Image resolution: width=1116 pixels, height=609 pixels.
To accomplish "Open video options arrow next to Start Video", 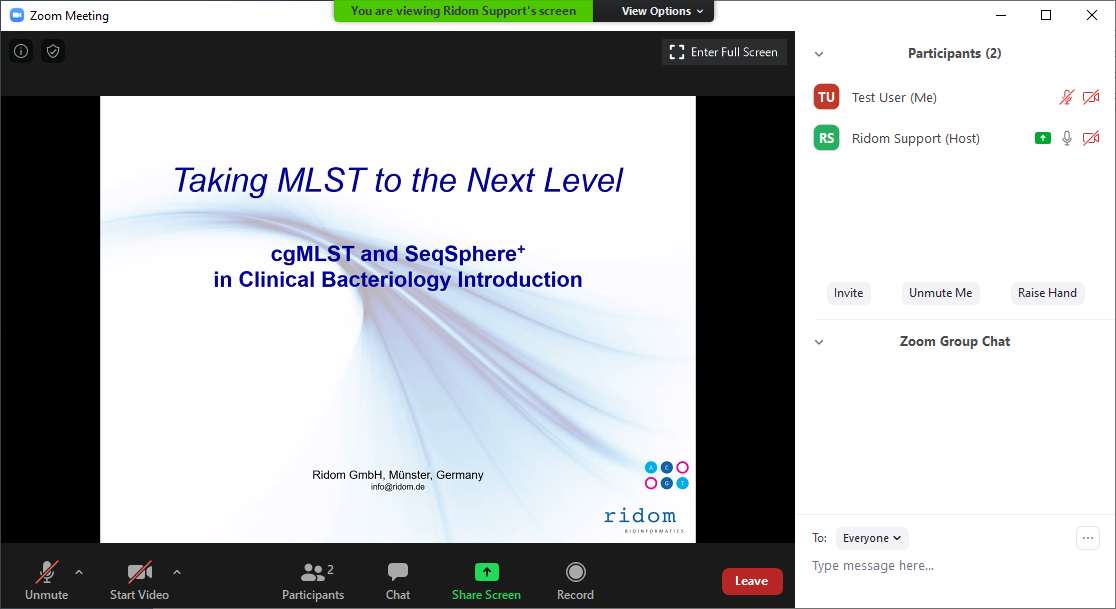I will click(x=177, y=572).
